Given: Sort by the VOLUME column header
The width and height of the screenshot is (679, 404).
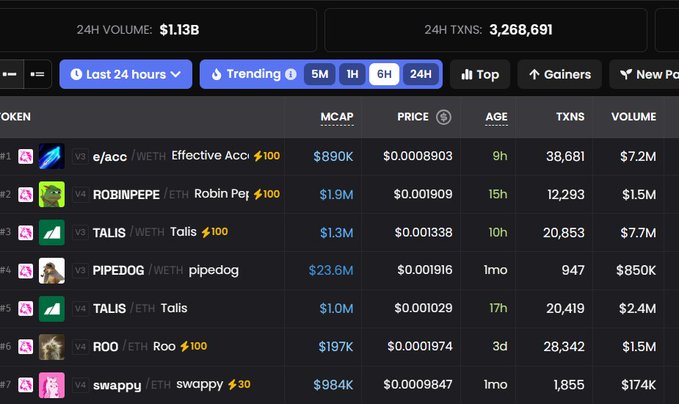Looking at the screenshot, I should (x=634, y=117).
